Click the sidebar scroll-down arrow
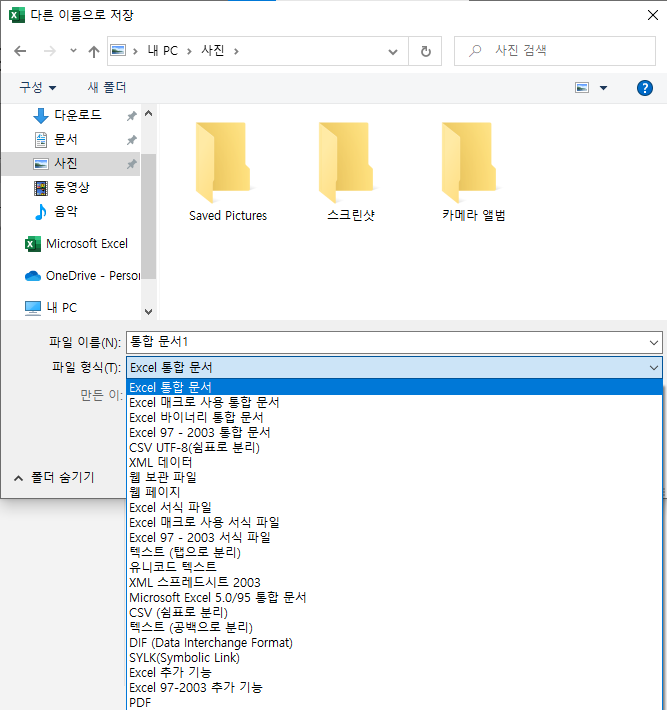This screenshot has height=710, width=667. (149, 312)
